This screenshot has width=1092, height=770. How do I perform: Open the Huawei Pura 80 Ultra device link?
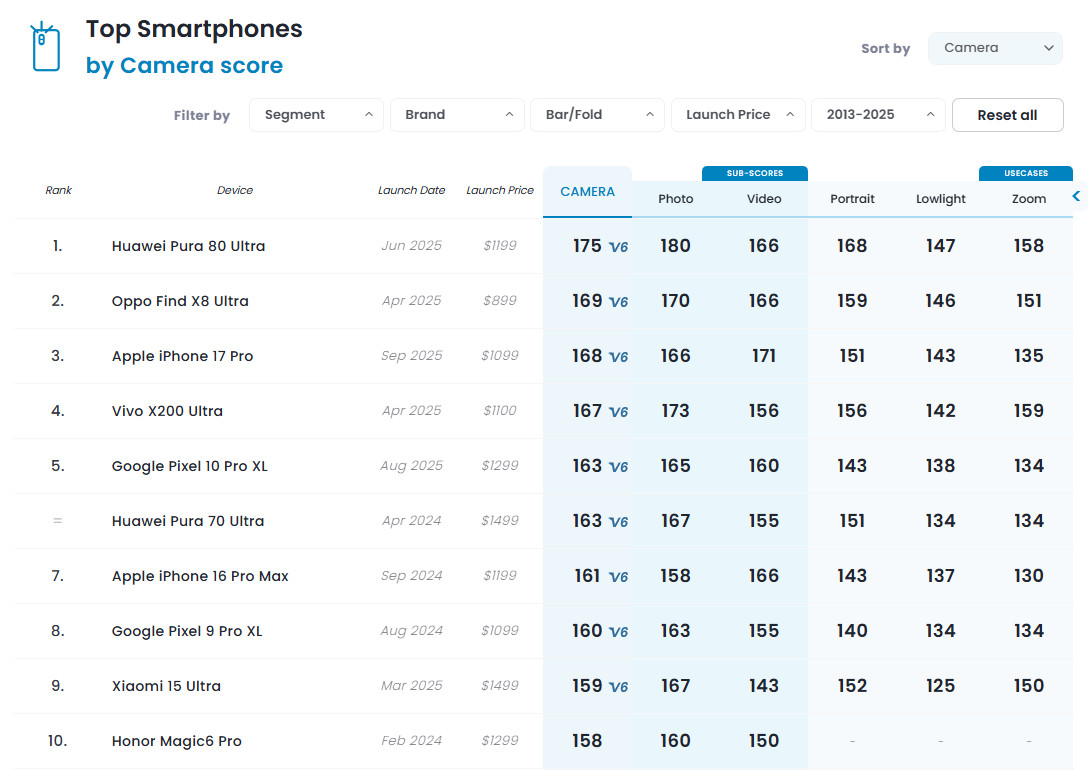tap(188, 246)
